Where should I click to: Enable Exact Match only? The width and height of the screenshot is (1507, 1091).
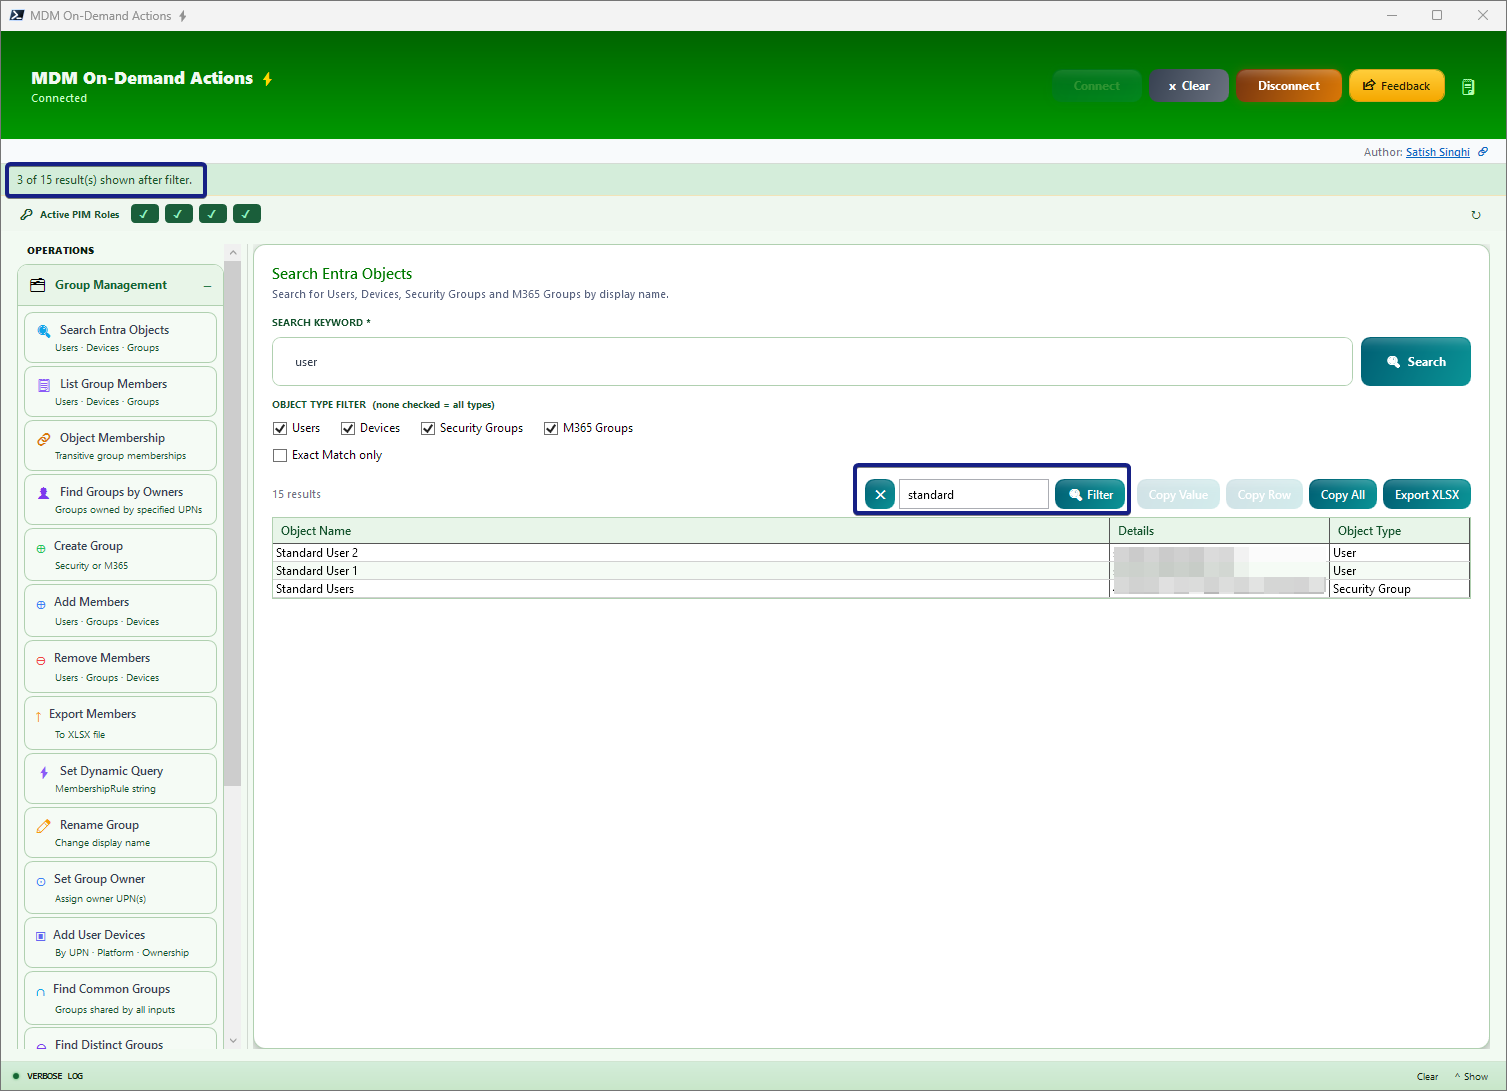pos(280,456)
